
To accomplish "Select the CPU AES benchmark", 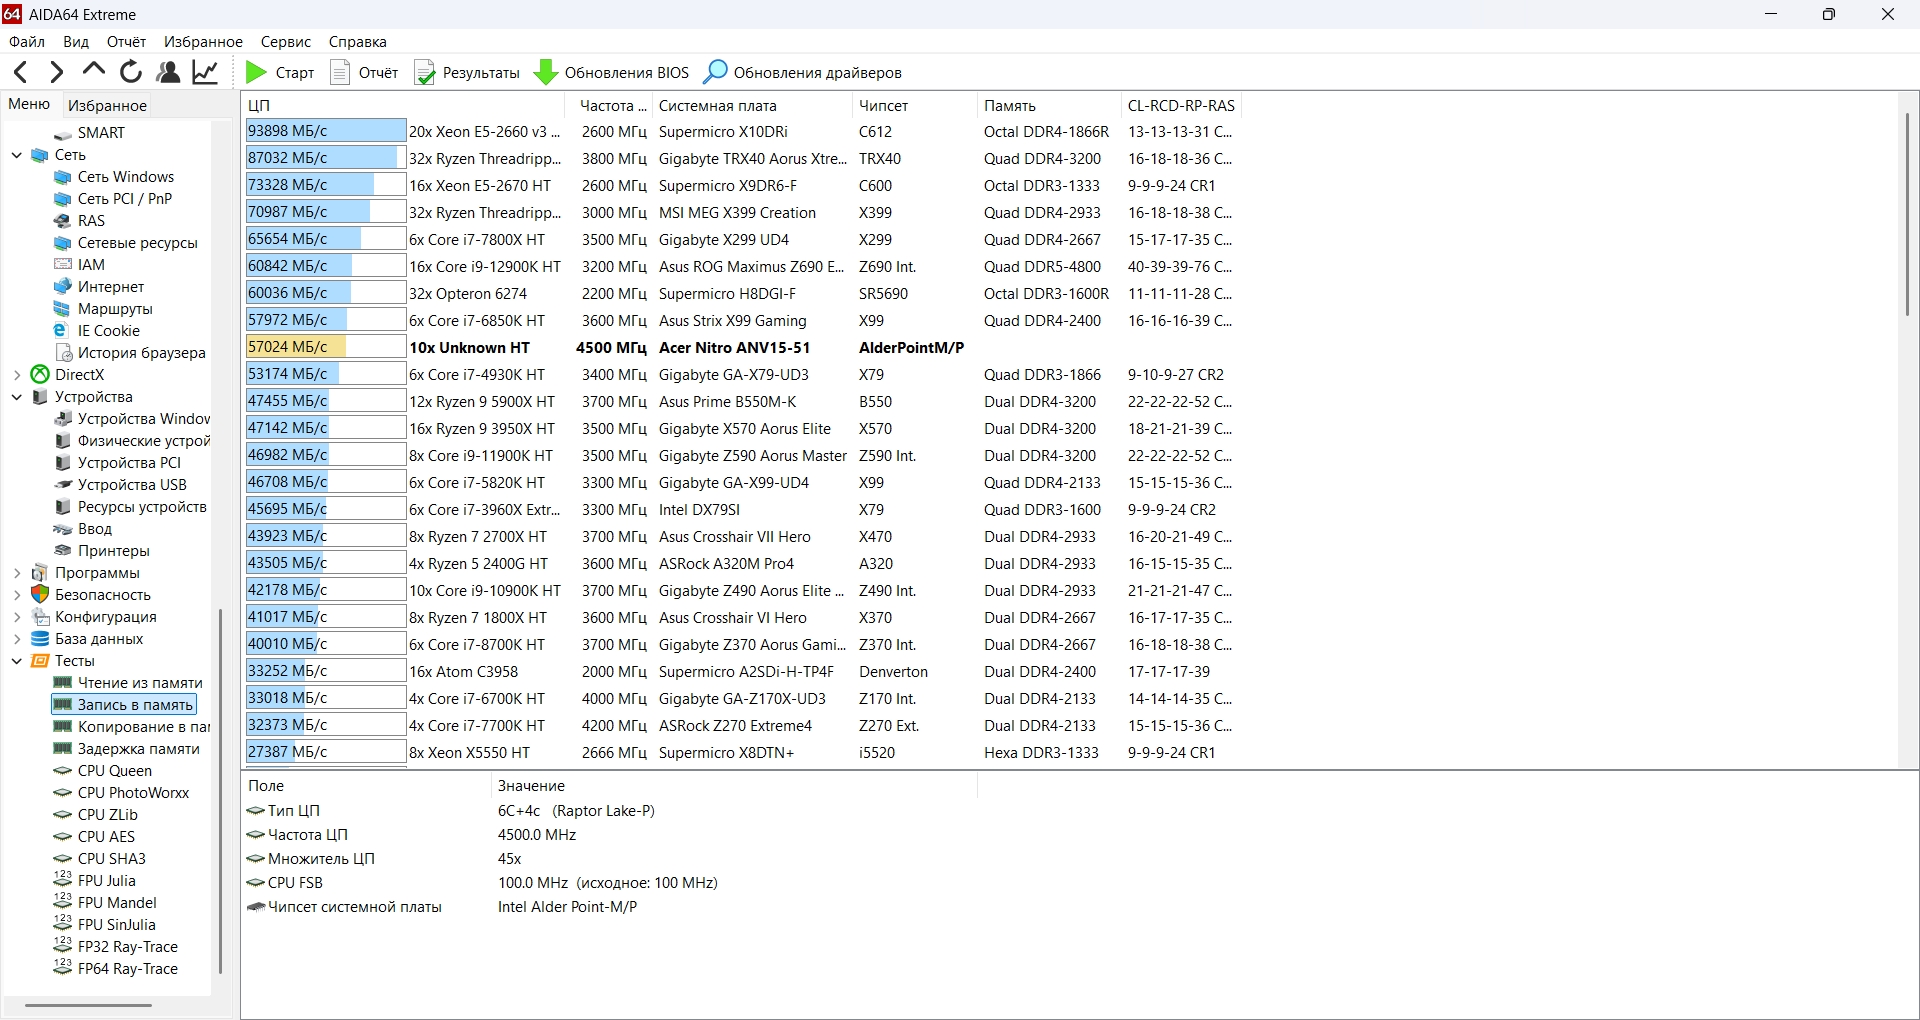I will tap(94, 837).
